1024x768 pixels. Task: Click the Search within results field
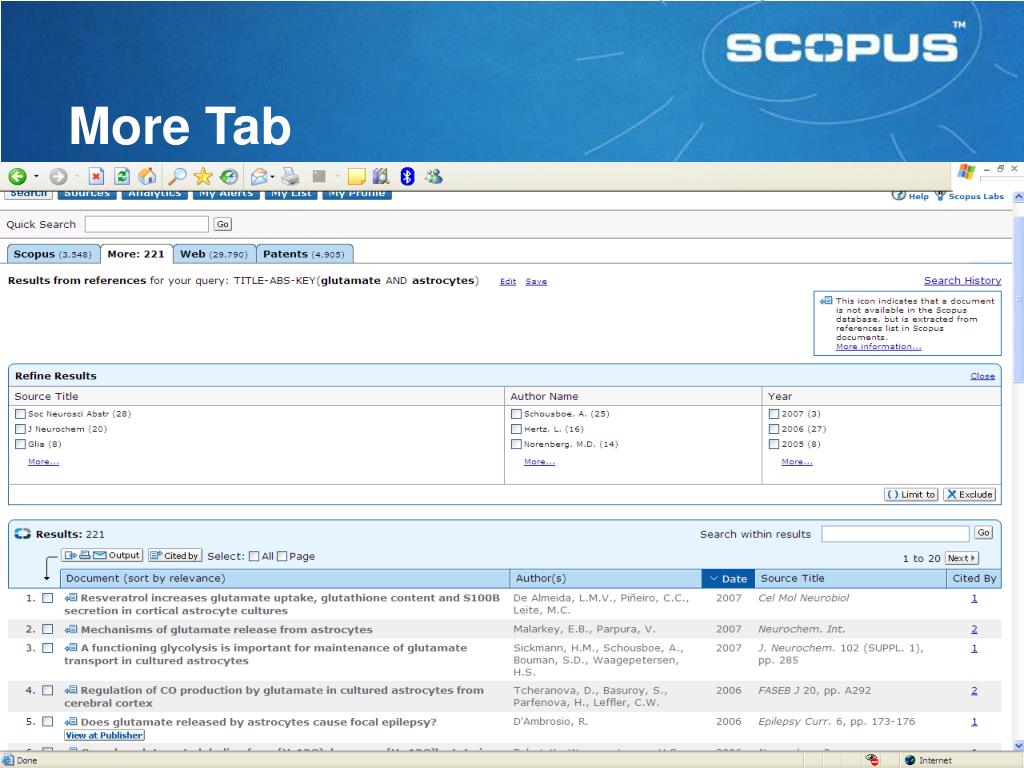[x=895, y=534]
